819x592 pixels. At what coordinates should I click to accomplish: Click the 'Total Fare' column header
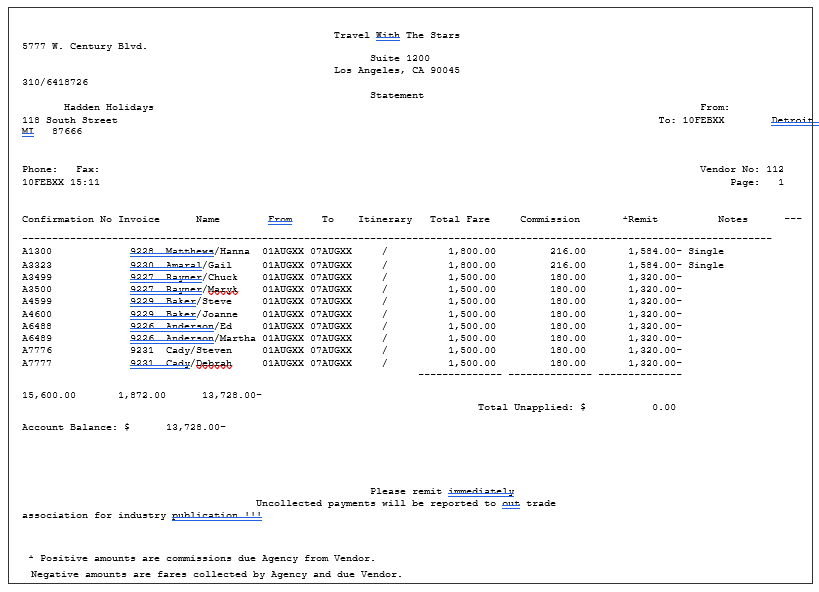460,219
